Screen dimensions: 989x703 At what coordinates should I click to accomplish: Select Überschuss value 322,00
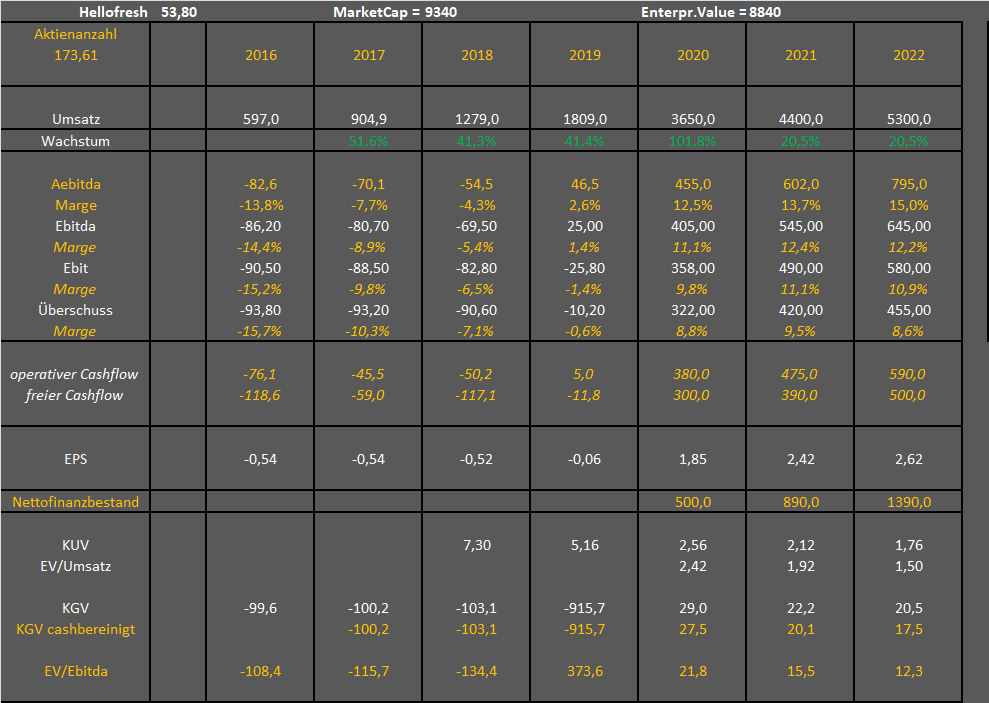point(693,310)
